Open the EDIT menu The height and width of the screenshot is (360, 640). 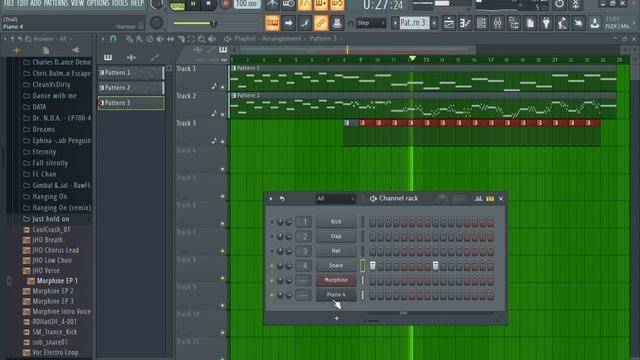[23, 3]
